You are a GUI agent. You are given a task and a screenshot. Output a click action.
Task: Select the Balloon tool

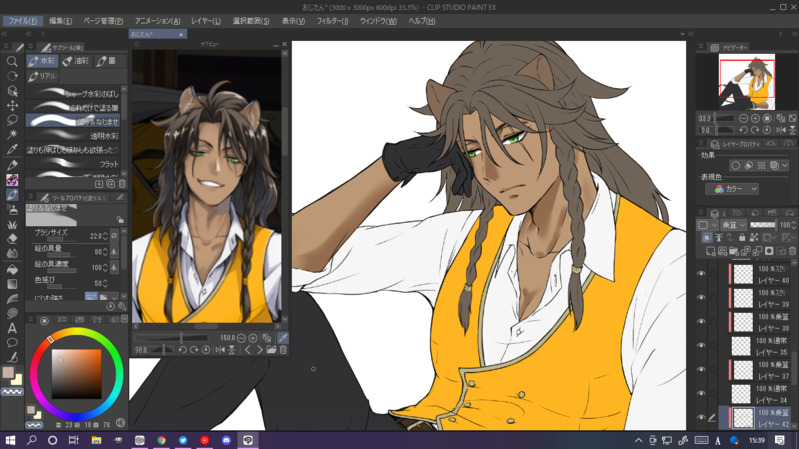(x=12, y=342)
